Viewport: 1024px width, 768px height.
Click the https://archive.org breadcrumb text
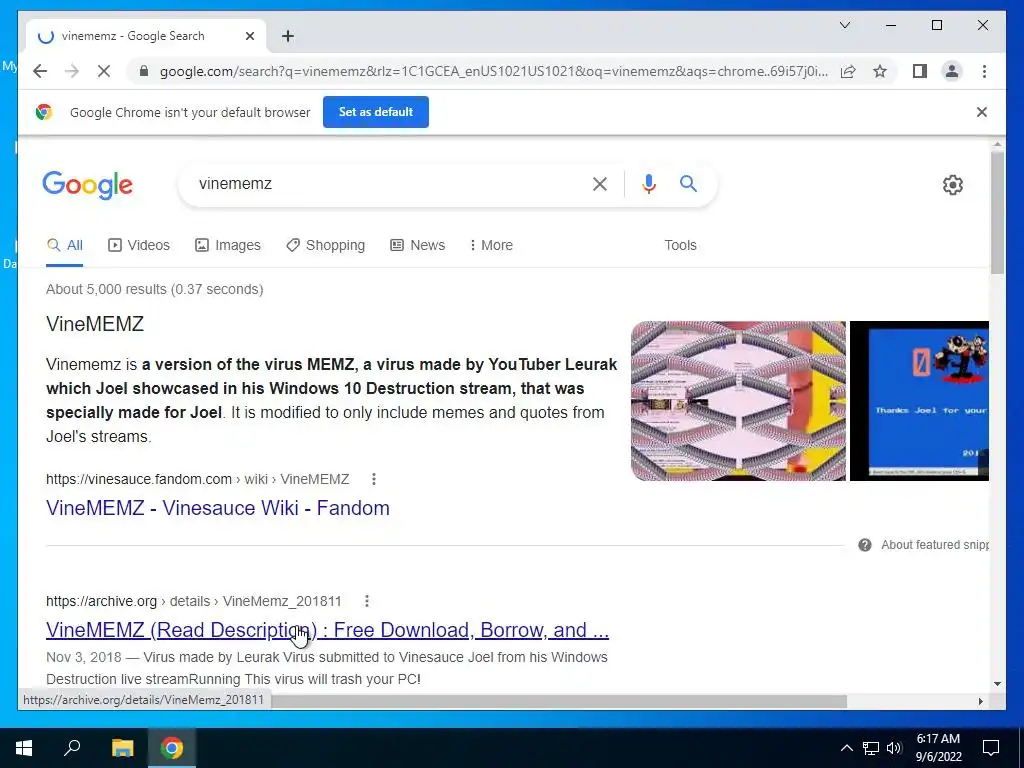pos(101,601)
